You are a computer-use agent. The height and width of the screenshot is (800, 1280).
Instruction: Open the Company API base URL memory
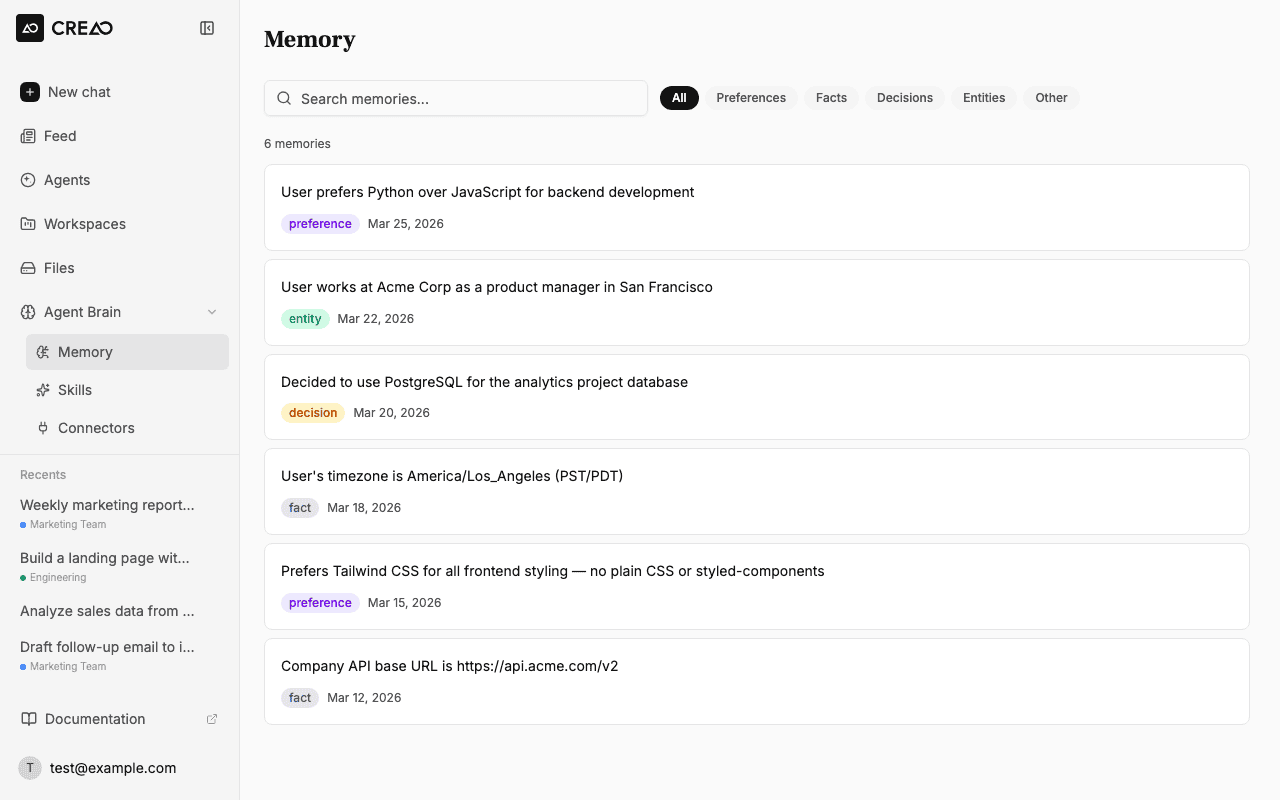757,682
